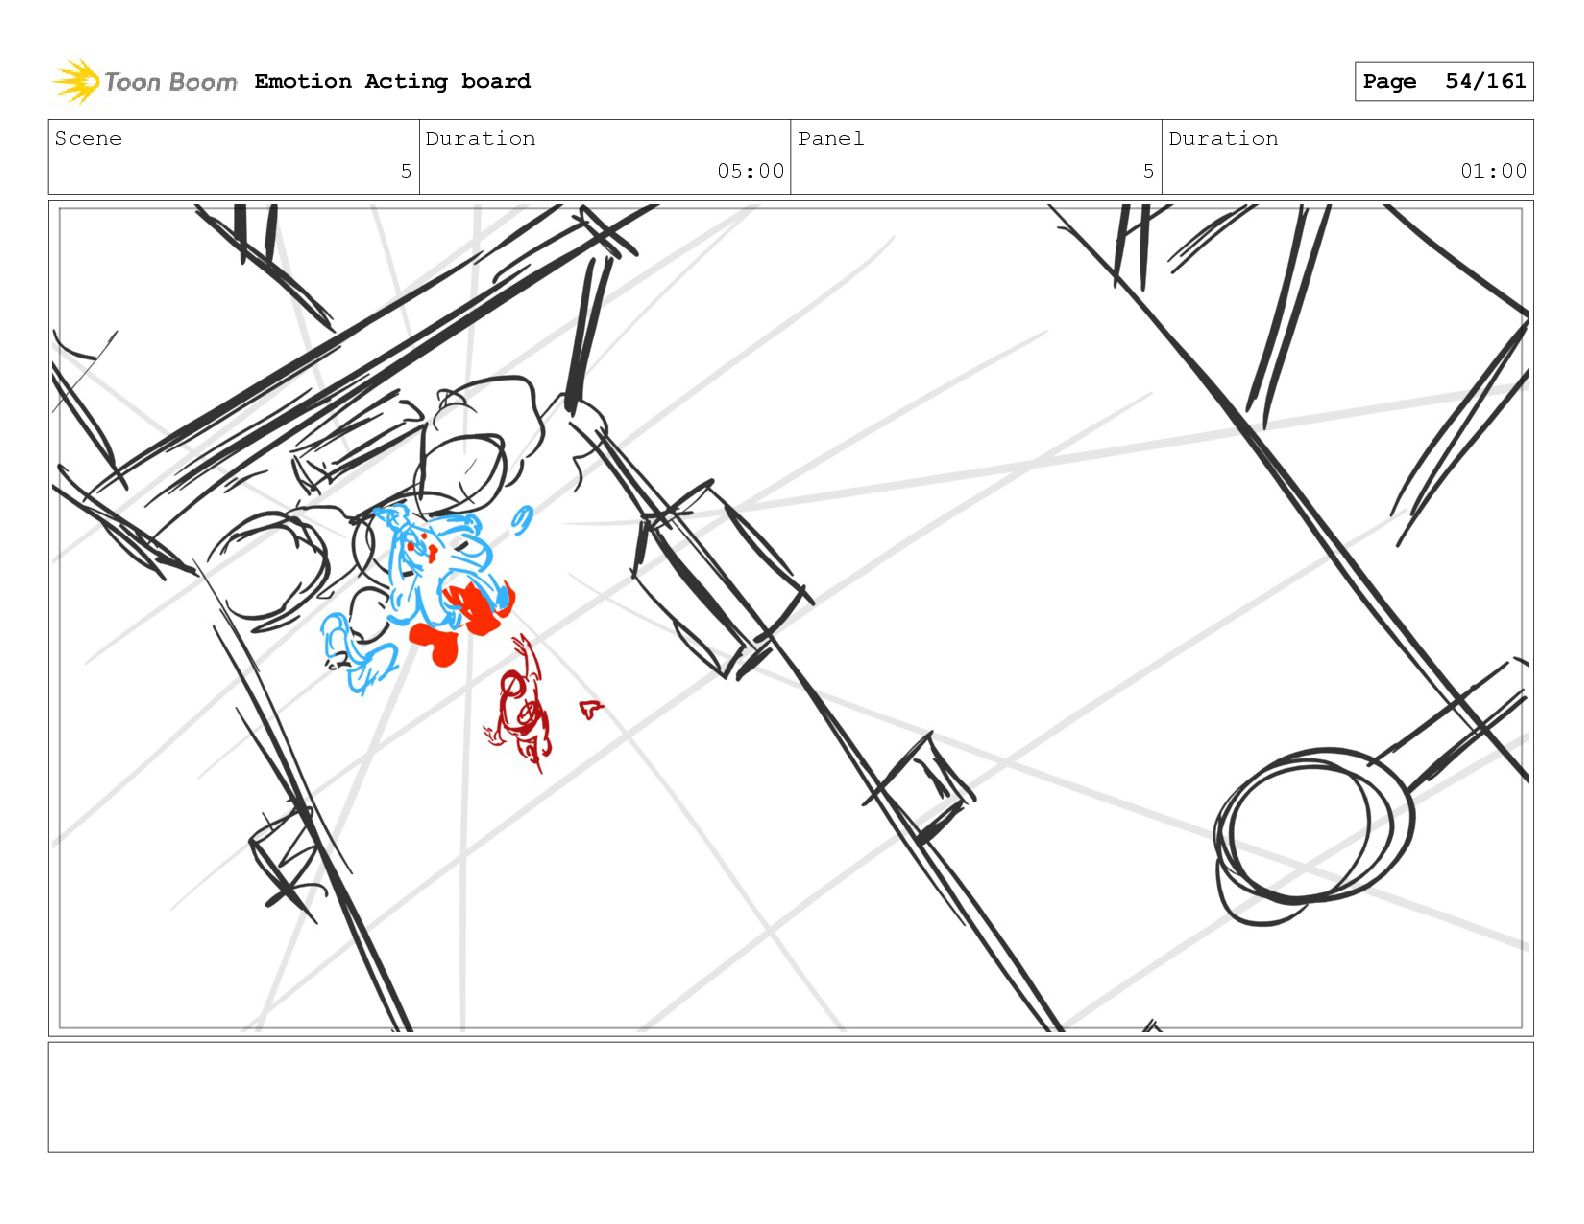
Task: Click the panel duration value '01:00'
Action: point(1493,171)
